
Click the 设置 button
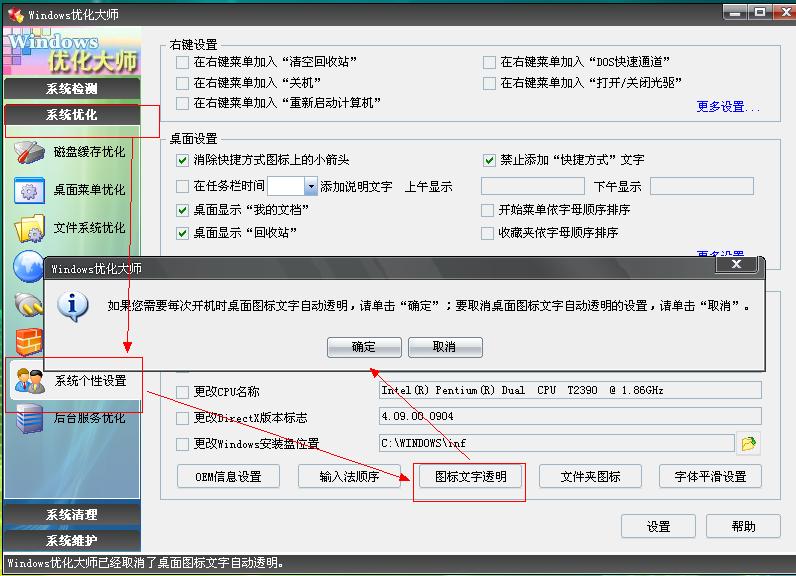click(x=658, y=526)
